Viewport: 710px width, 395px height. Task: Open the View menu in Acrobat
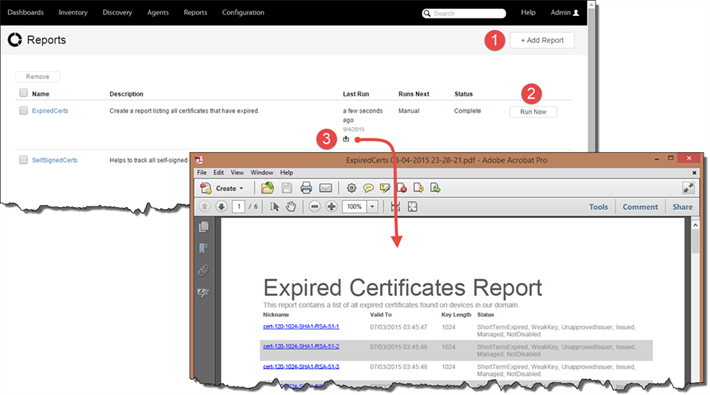point(237,173)
